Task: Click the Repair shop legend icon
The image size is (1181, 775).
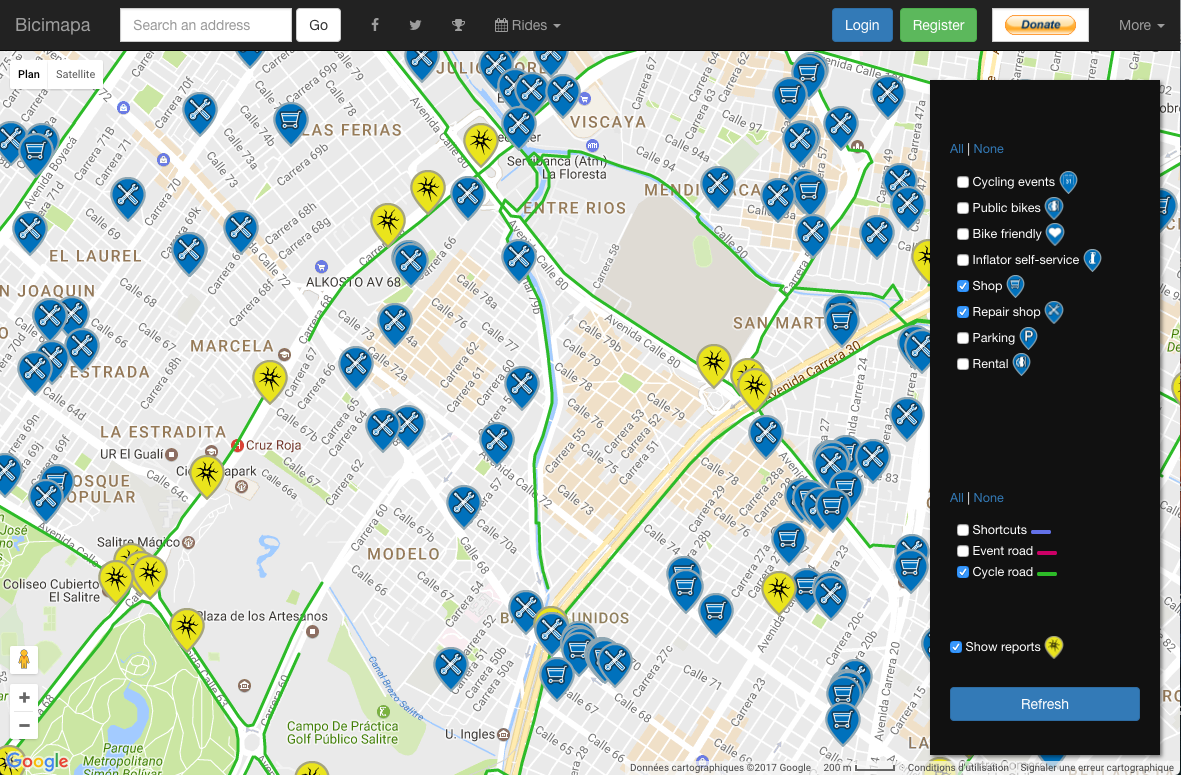Action: (x=1054, y=311)
